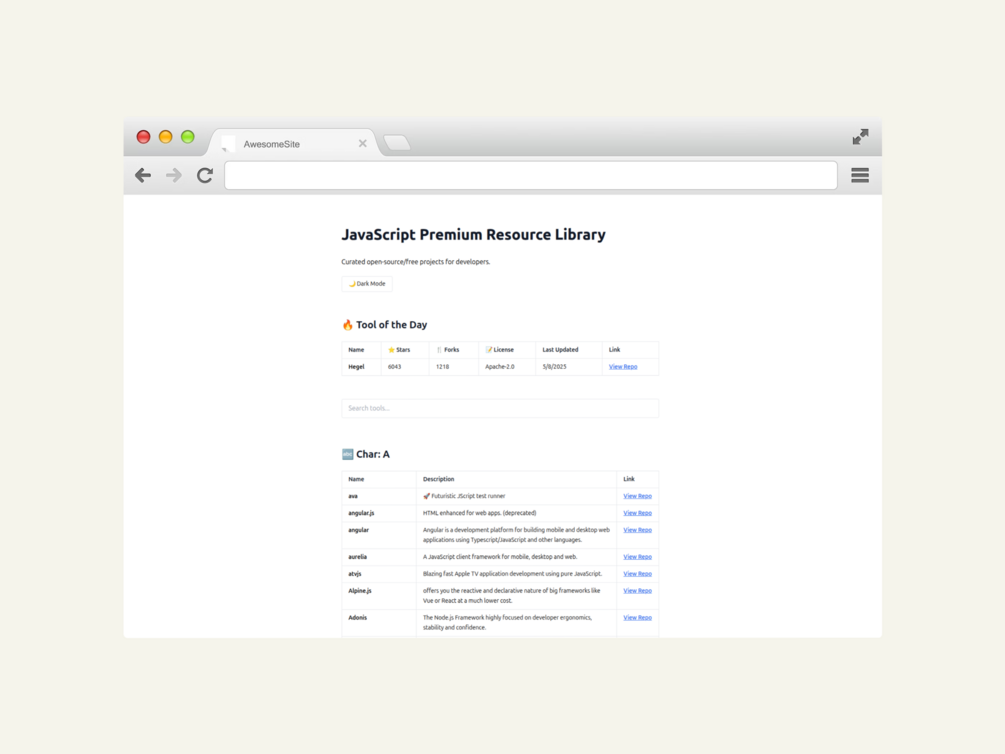
Task: Open View Repo link for Alpine.js
Action: pyautogui.click(x=637, y=591)
